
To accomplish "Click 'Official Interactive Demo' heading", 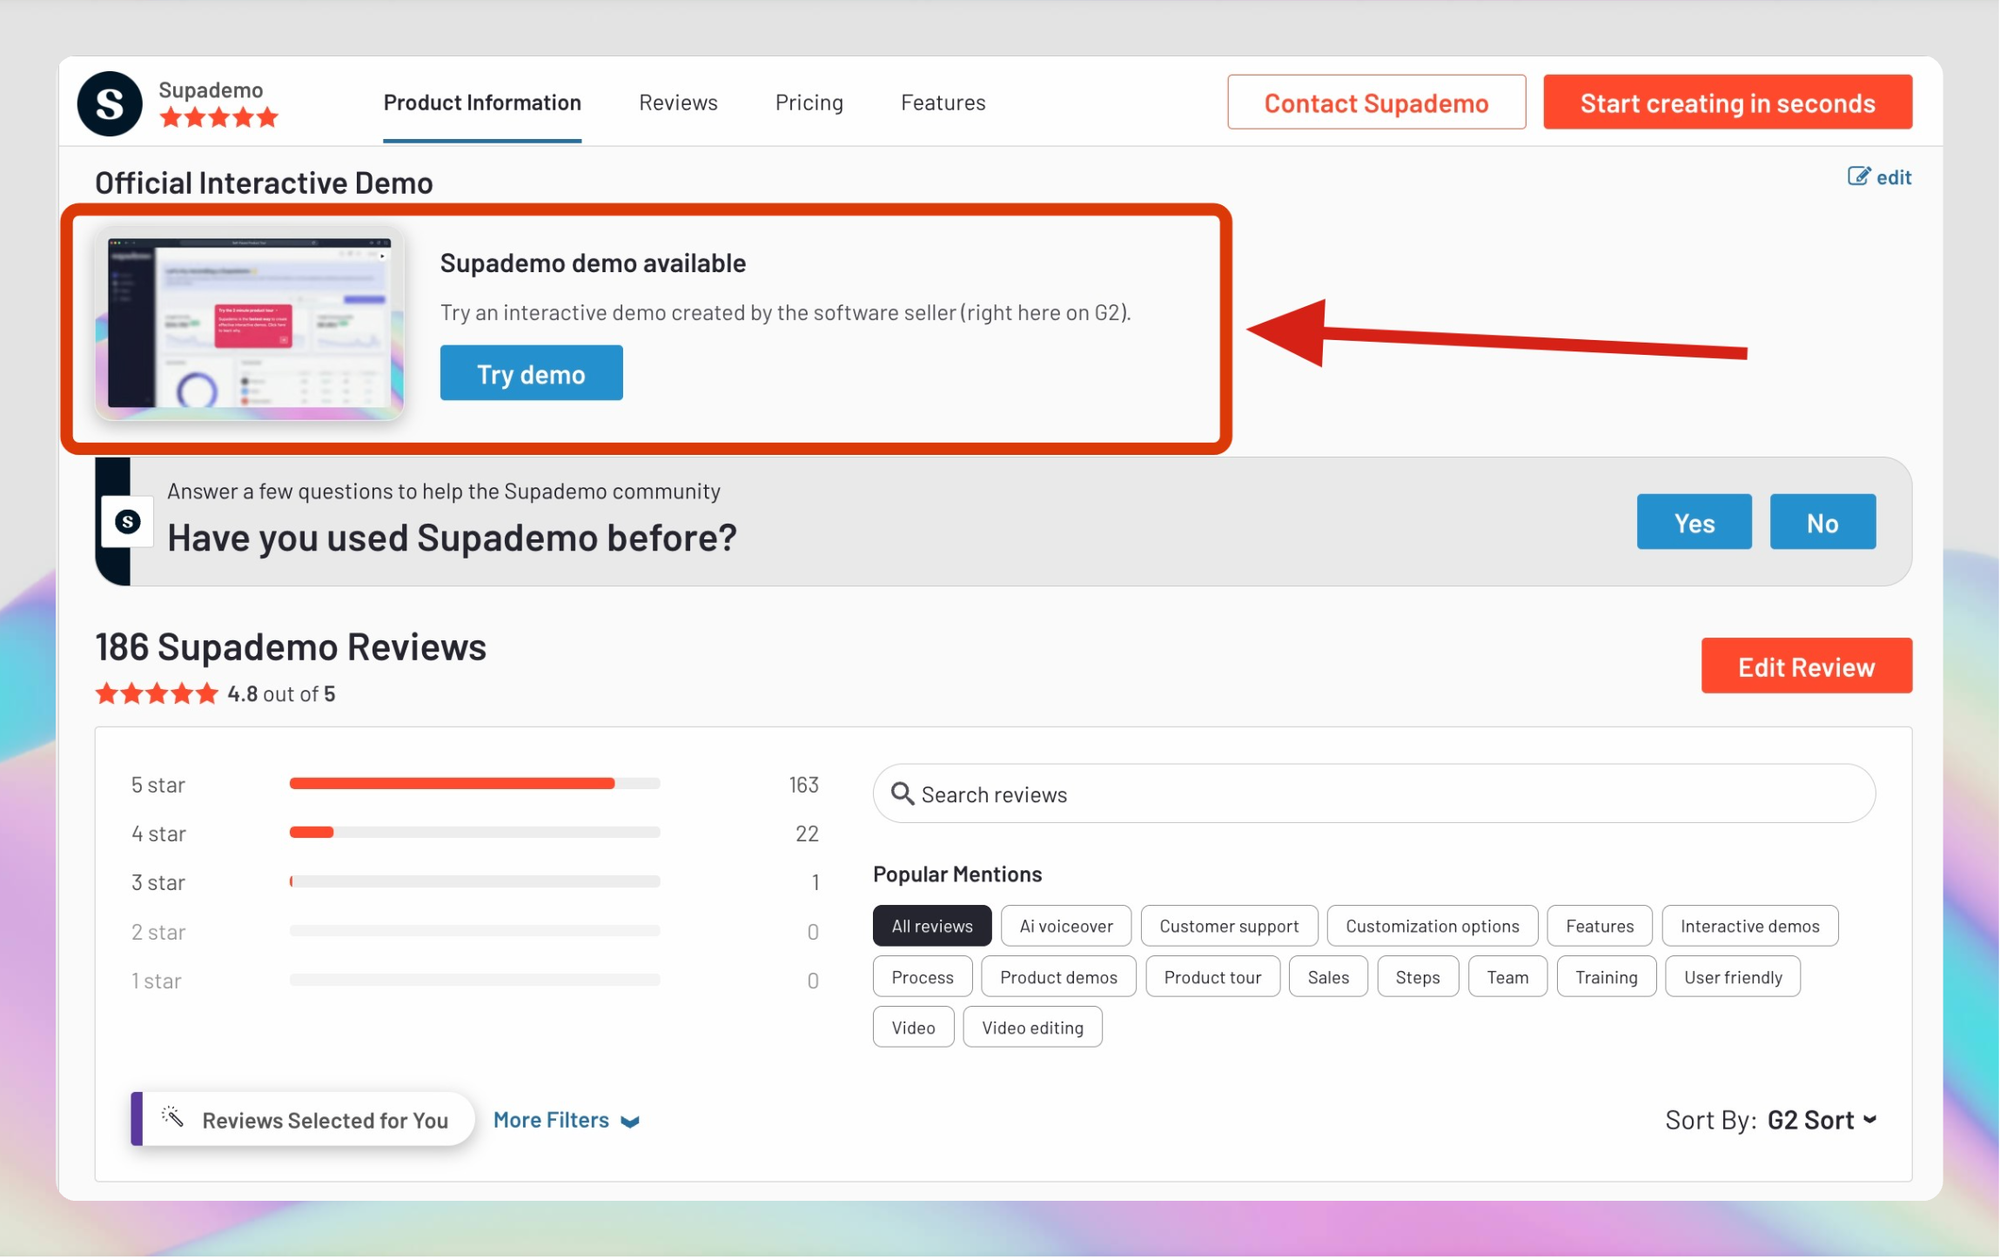I will point(264,183).
